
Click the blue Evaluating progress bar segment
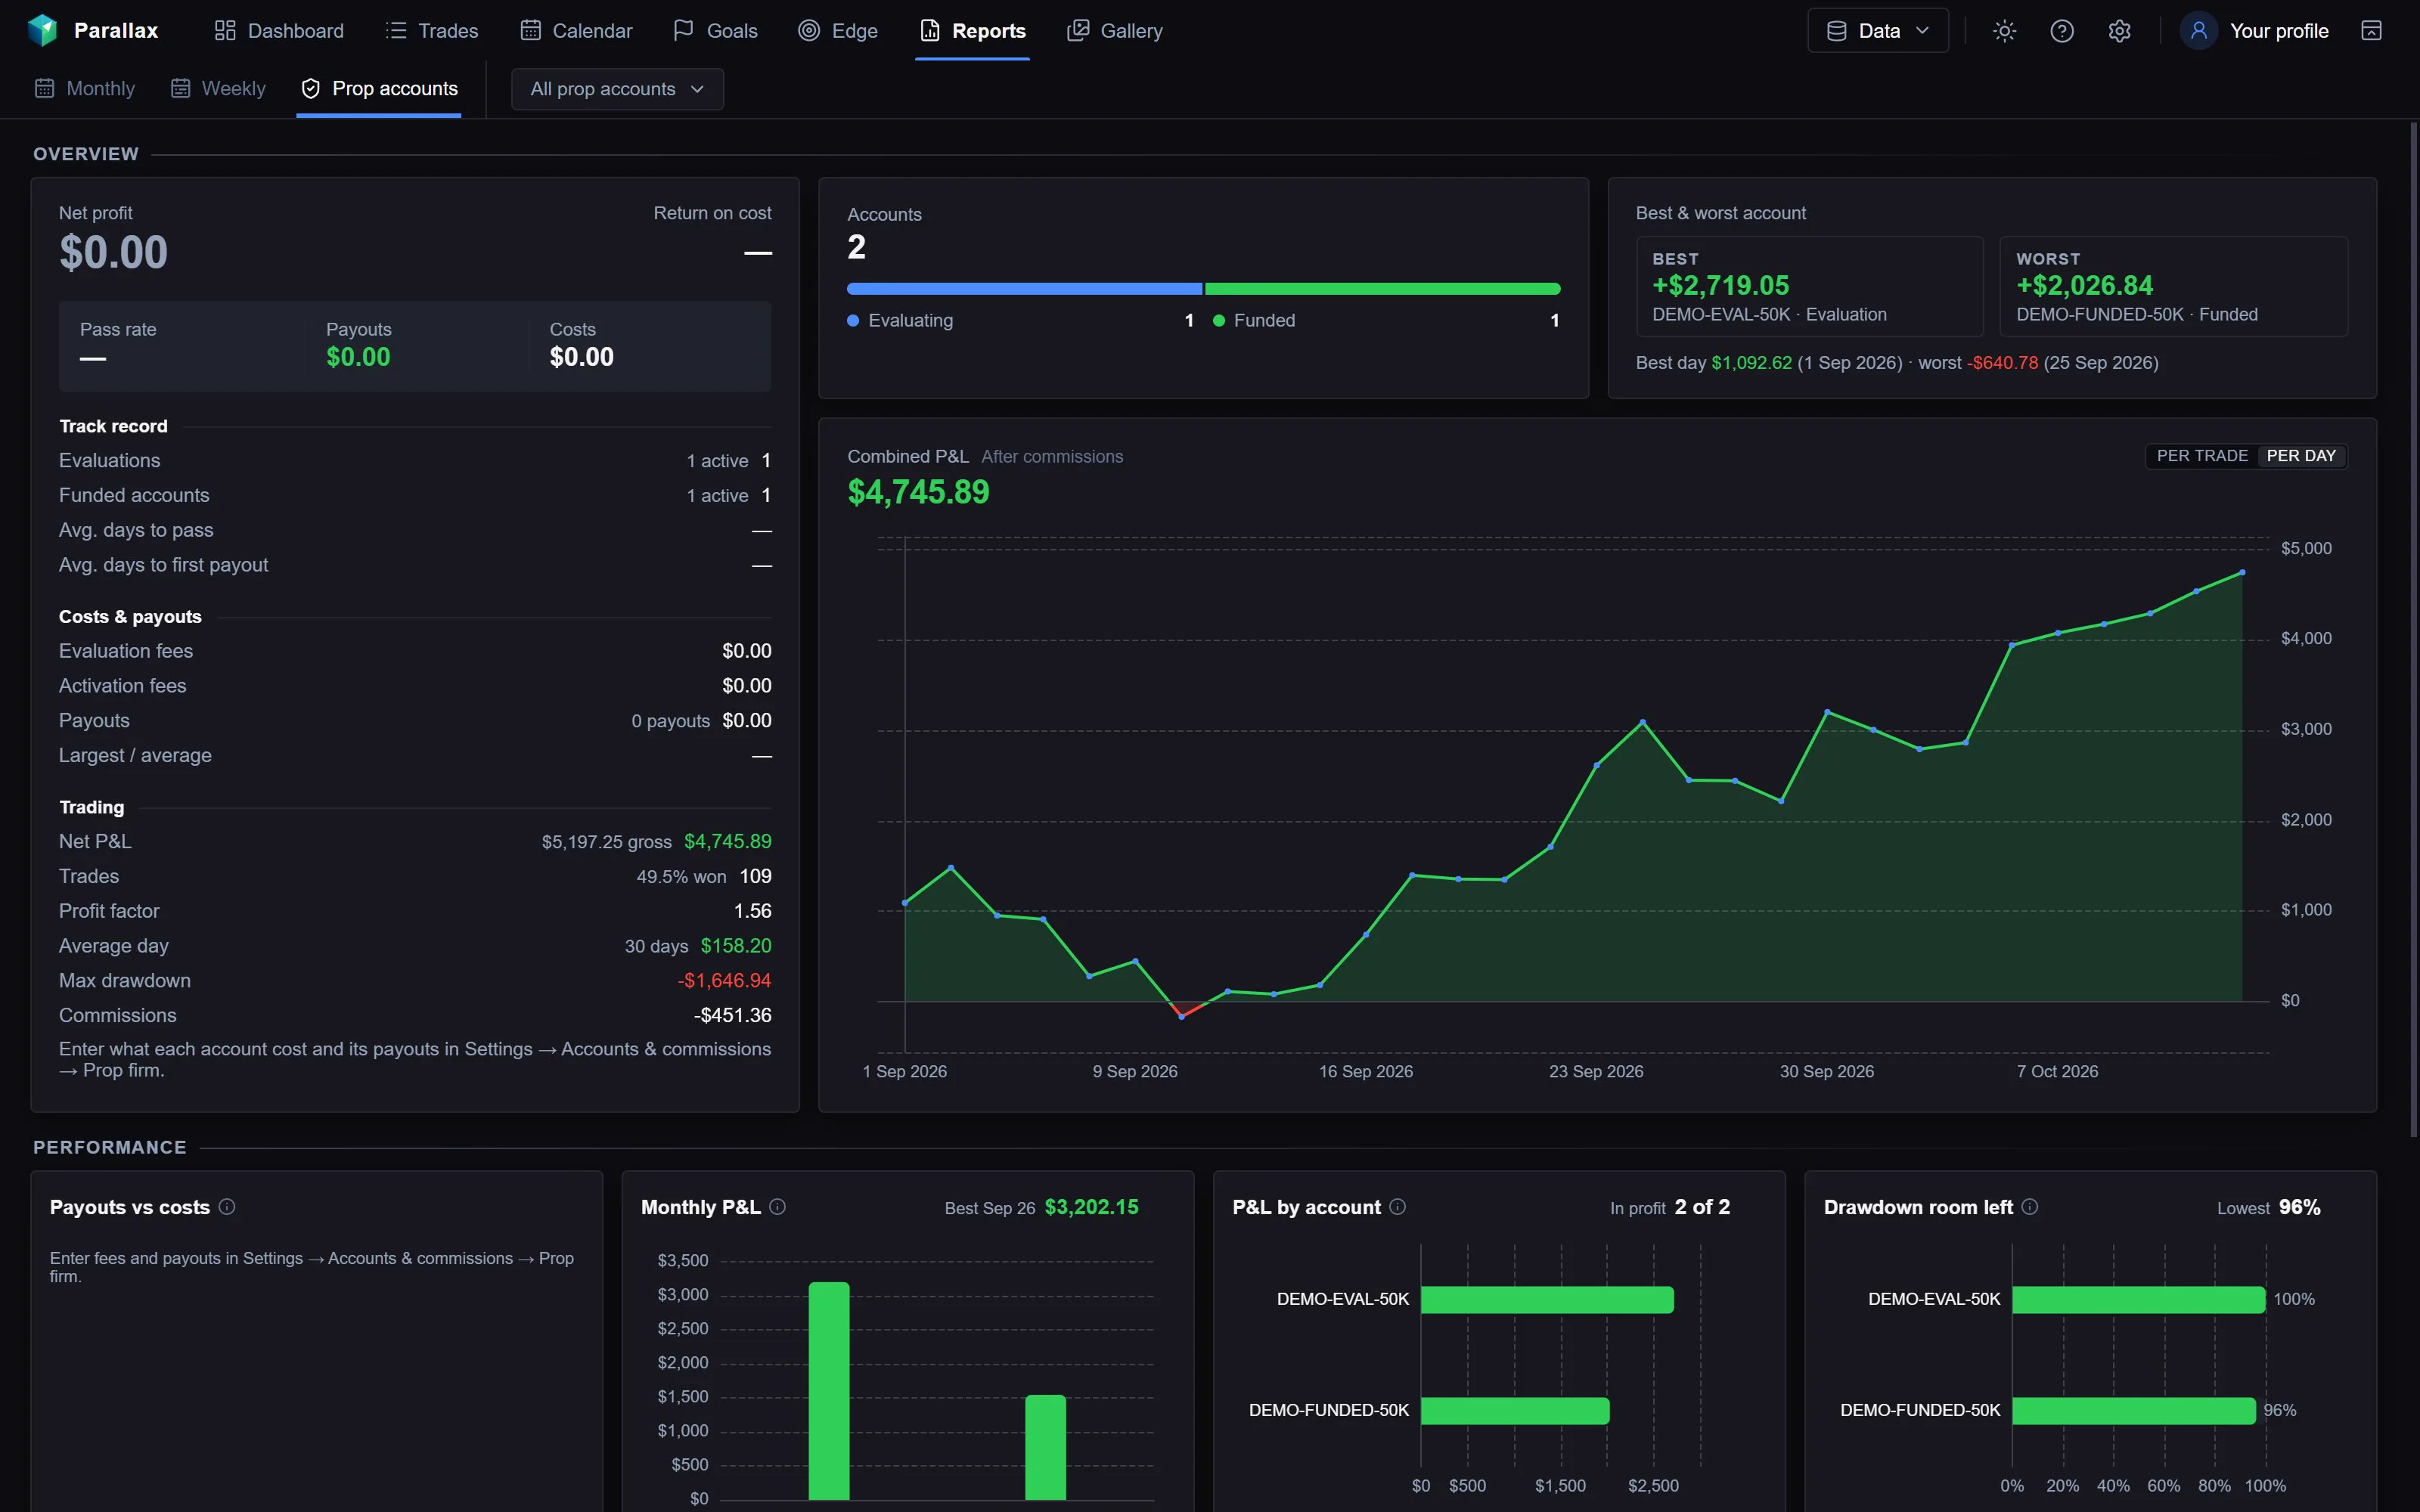[x=1024, y=289]
